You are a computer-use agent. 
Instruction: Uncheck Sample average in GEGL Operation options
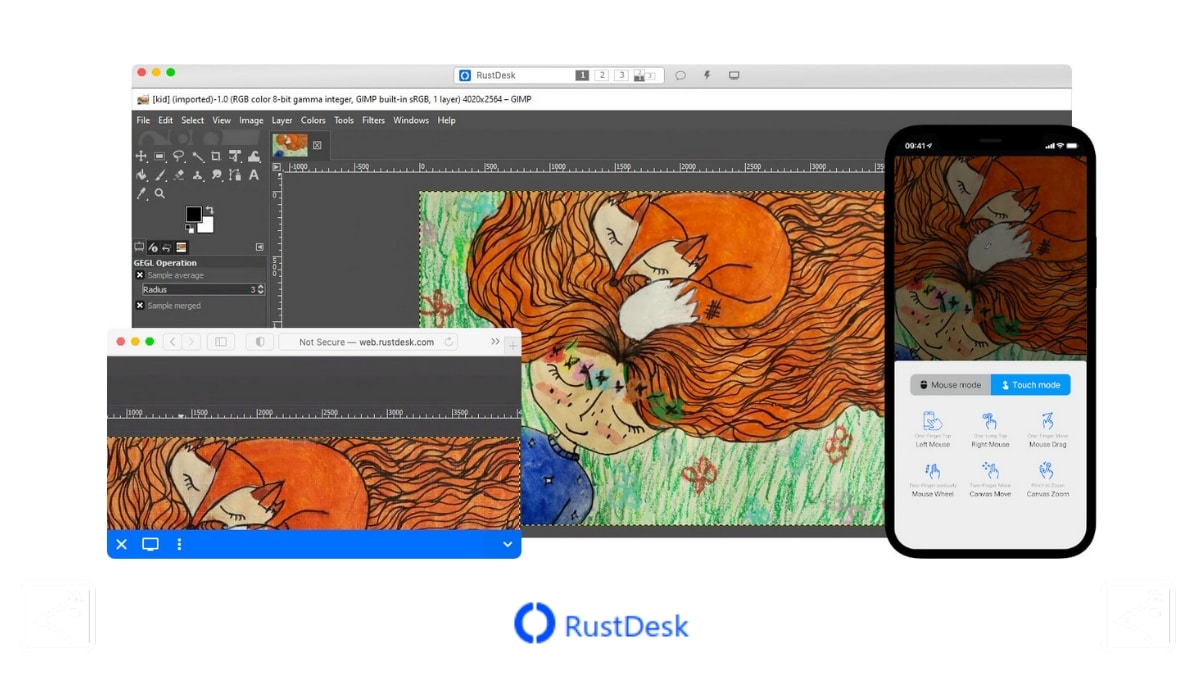pyautogui.click(x=140, y=275)
